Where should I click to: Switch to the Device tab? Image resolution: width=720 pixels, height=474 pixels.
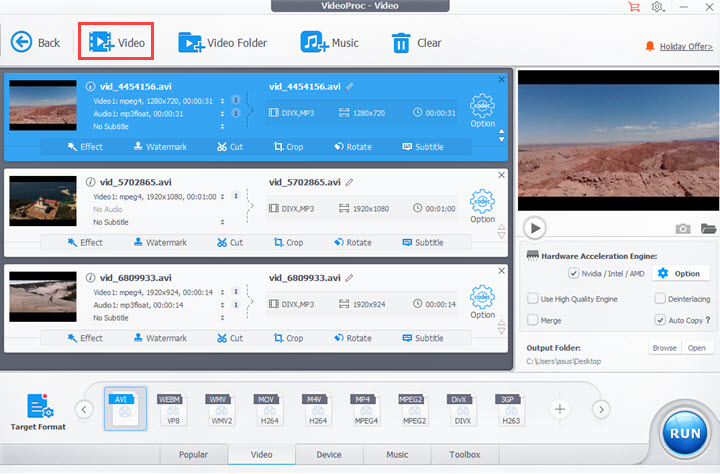click(x=329, y=454)
